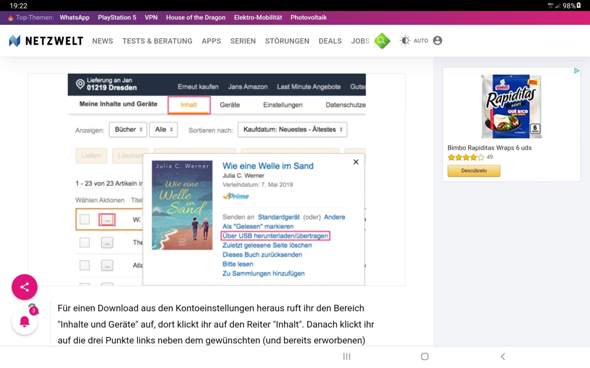
Task: Tap the clock showing 19:22
Action: coord(18,6)
